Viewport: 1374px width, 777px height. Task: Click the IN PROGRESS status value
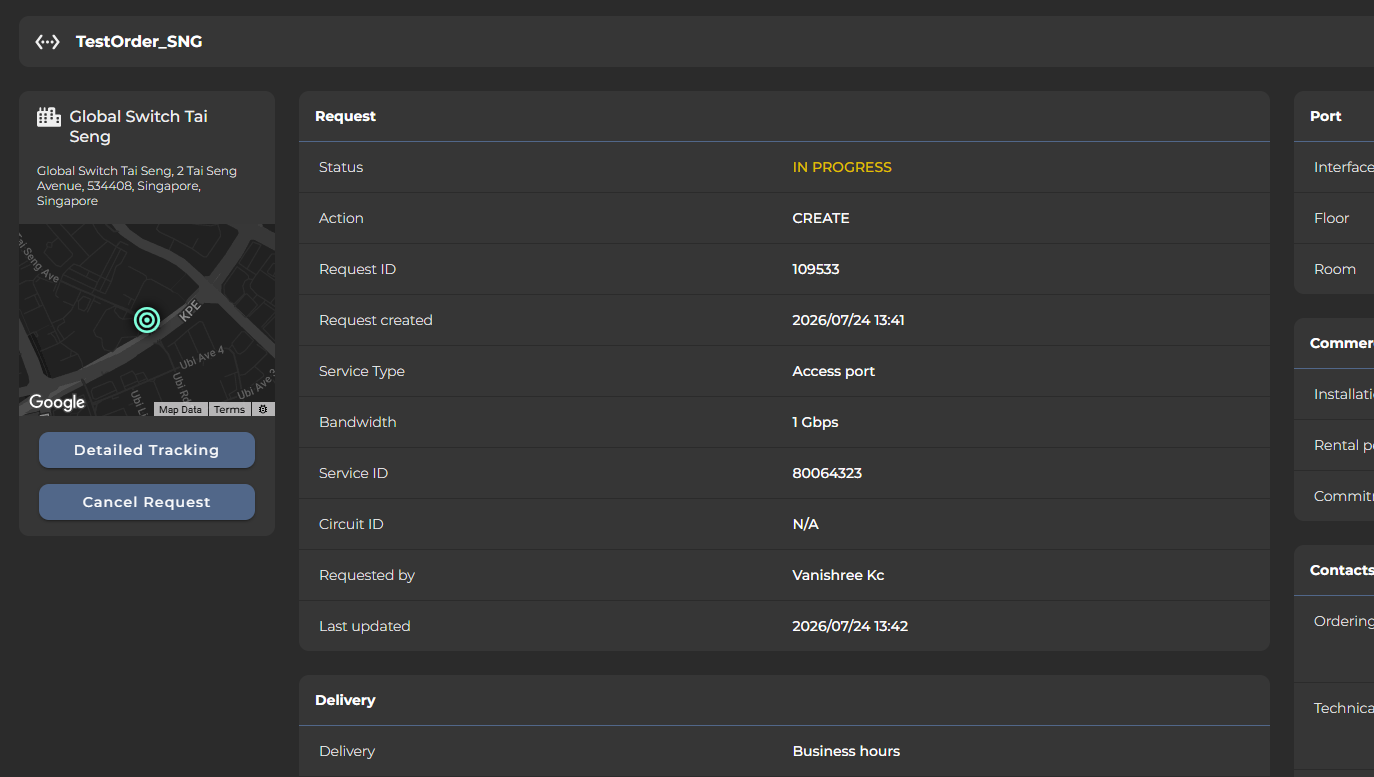point(842,167)
